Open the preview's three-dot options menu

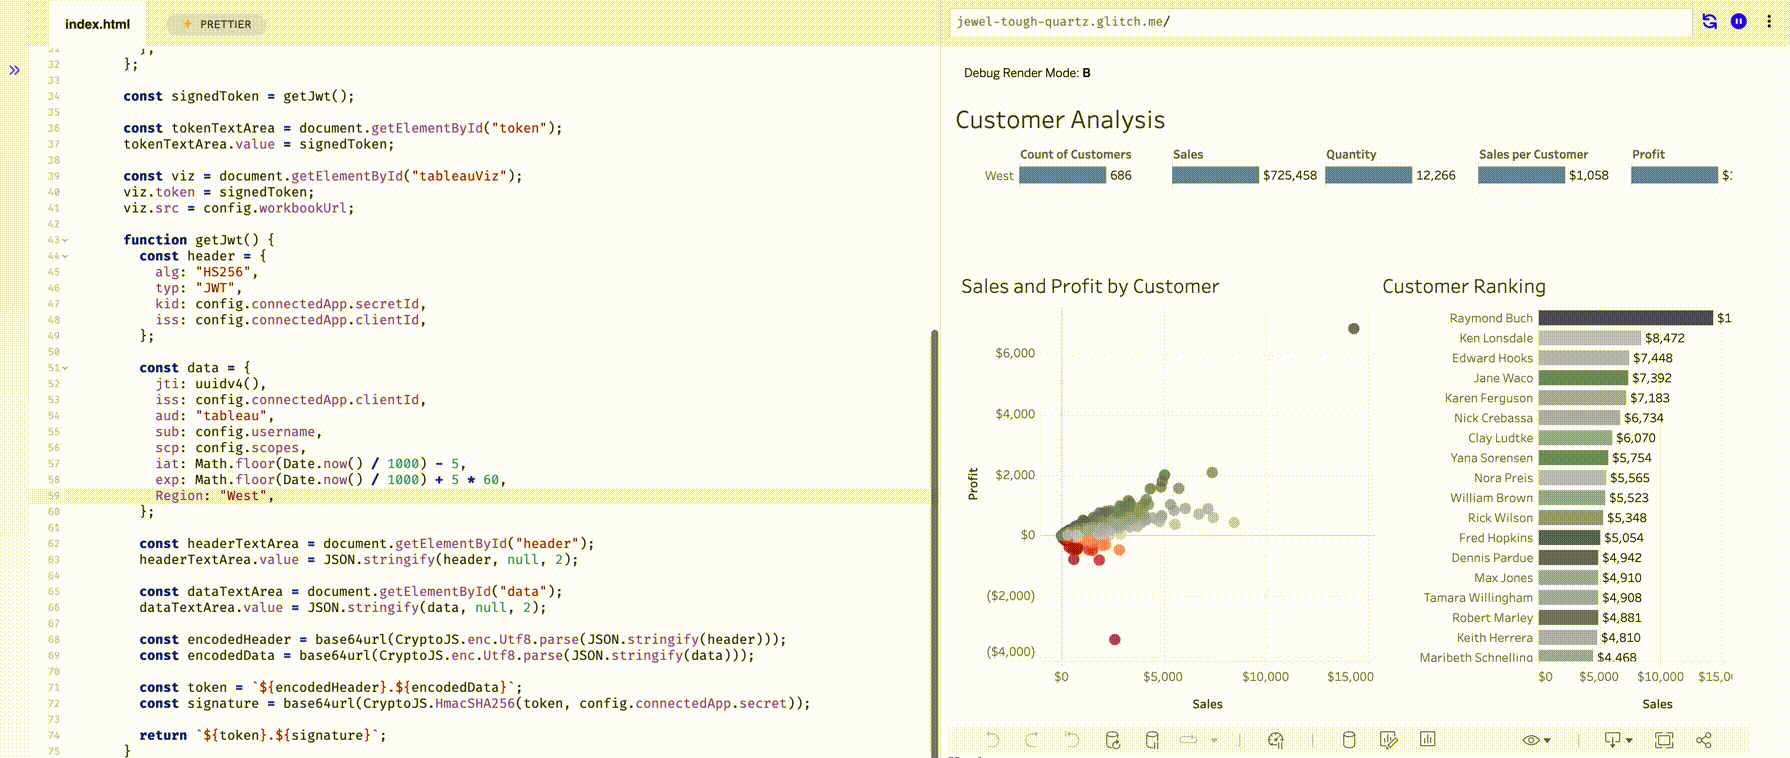pyautogui.click(x=1768, y=21)
